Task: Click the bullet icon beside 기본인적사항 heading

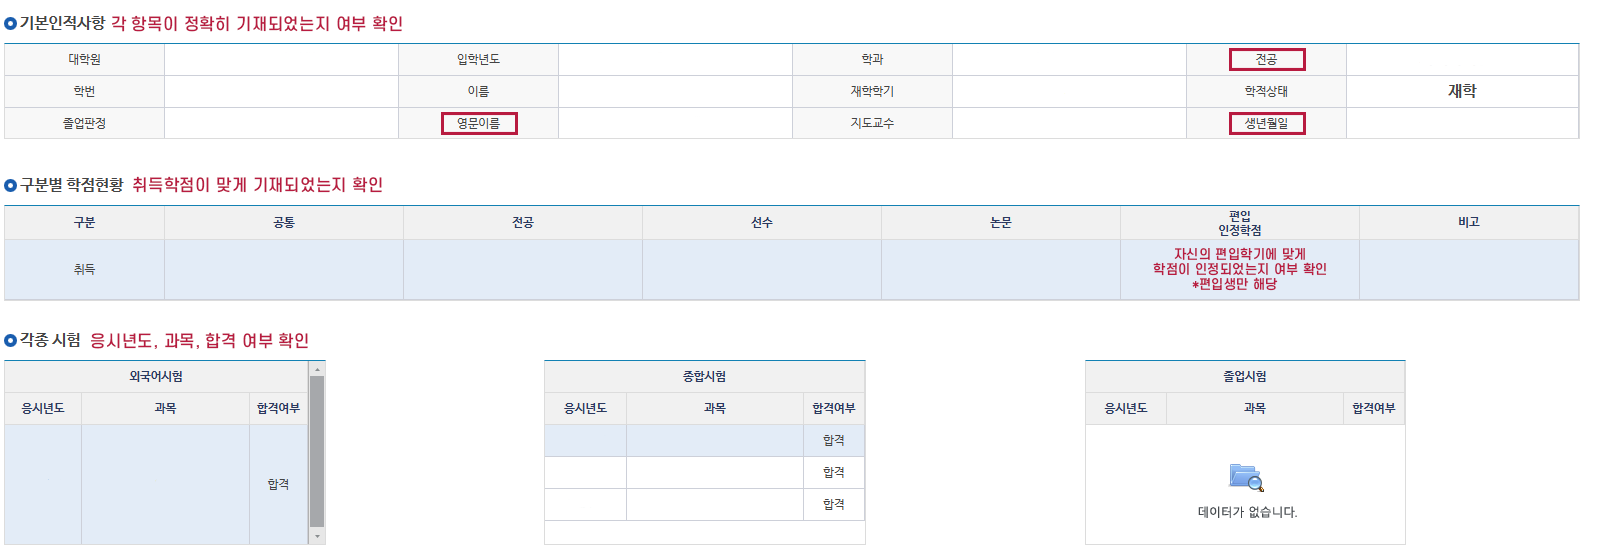Action: click(11, 23)
